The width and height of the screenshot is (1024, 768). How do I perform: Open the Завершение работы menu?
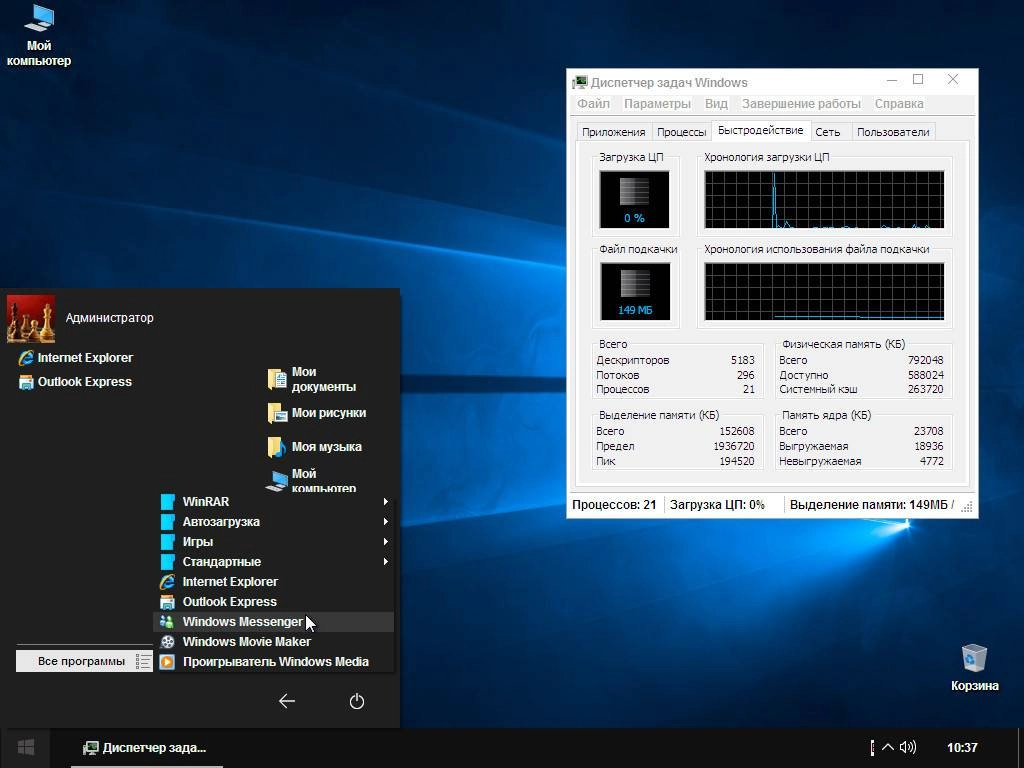click(801, 104)
